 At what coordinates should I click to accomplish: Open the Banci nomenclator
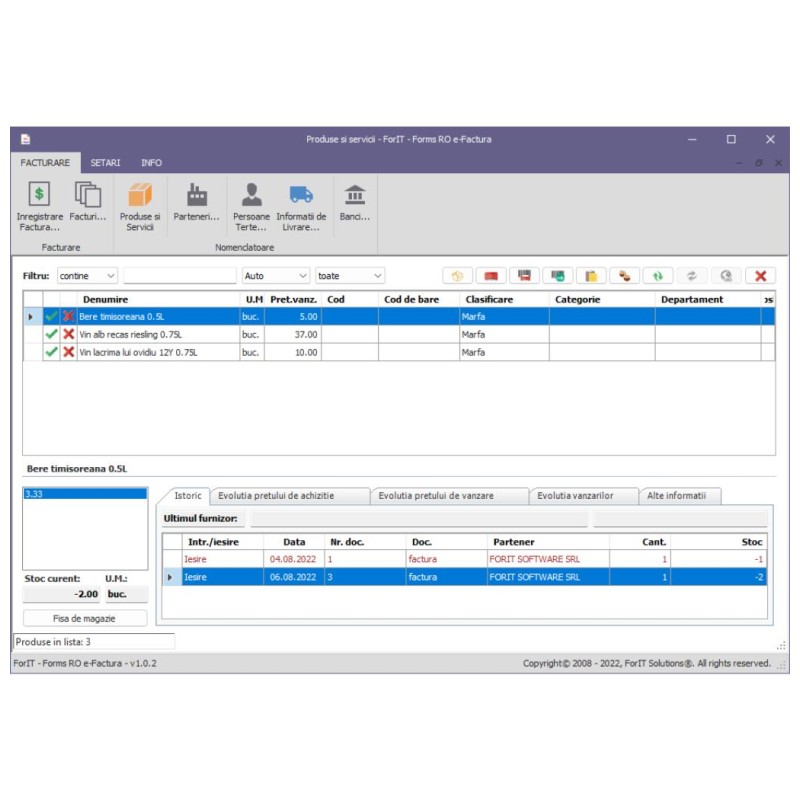(357, 207)
